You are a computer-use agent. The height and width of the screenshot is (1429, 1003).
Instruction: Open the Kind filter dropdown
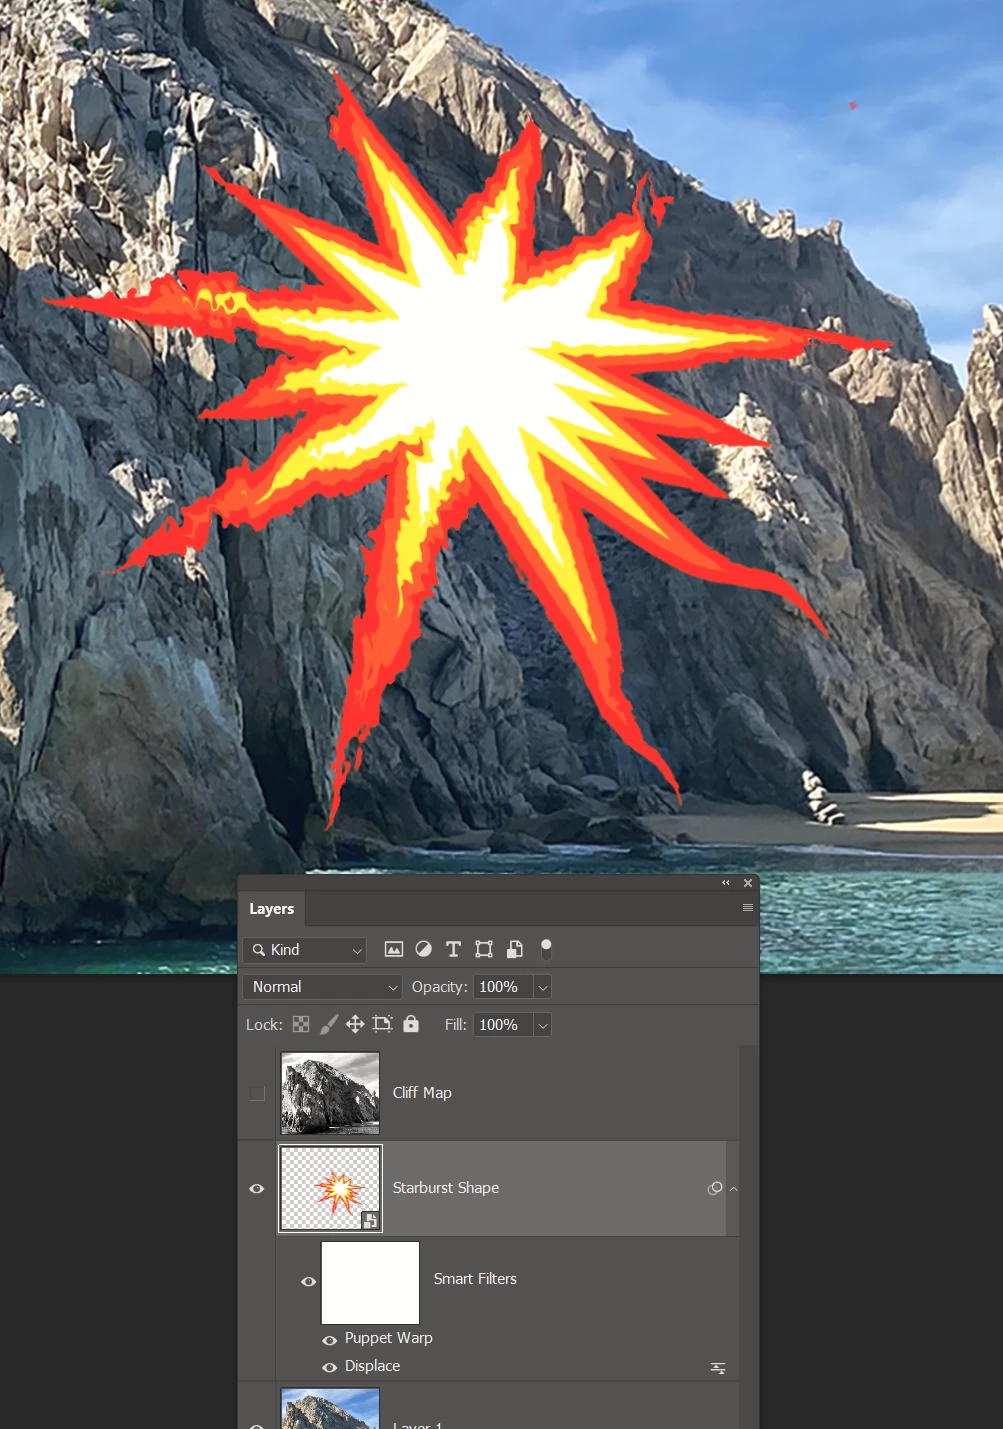(x=305, y=950)
